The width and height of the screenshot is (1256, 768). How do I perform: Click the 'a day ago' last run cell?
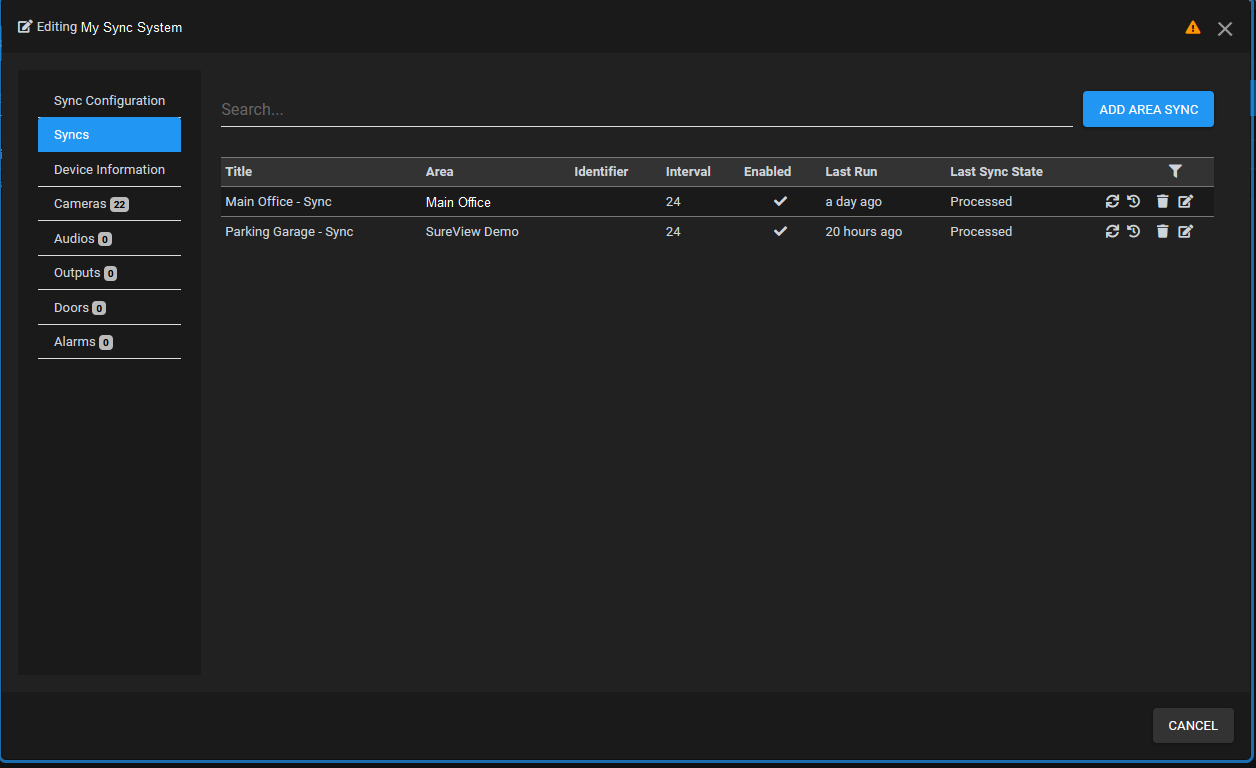tap(853, 202)
